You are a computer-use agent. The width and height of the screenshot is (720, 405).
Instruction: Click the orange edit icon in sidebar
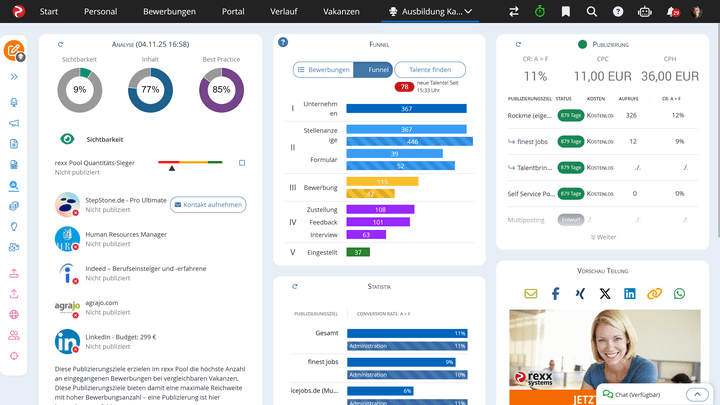point(14,50)
